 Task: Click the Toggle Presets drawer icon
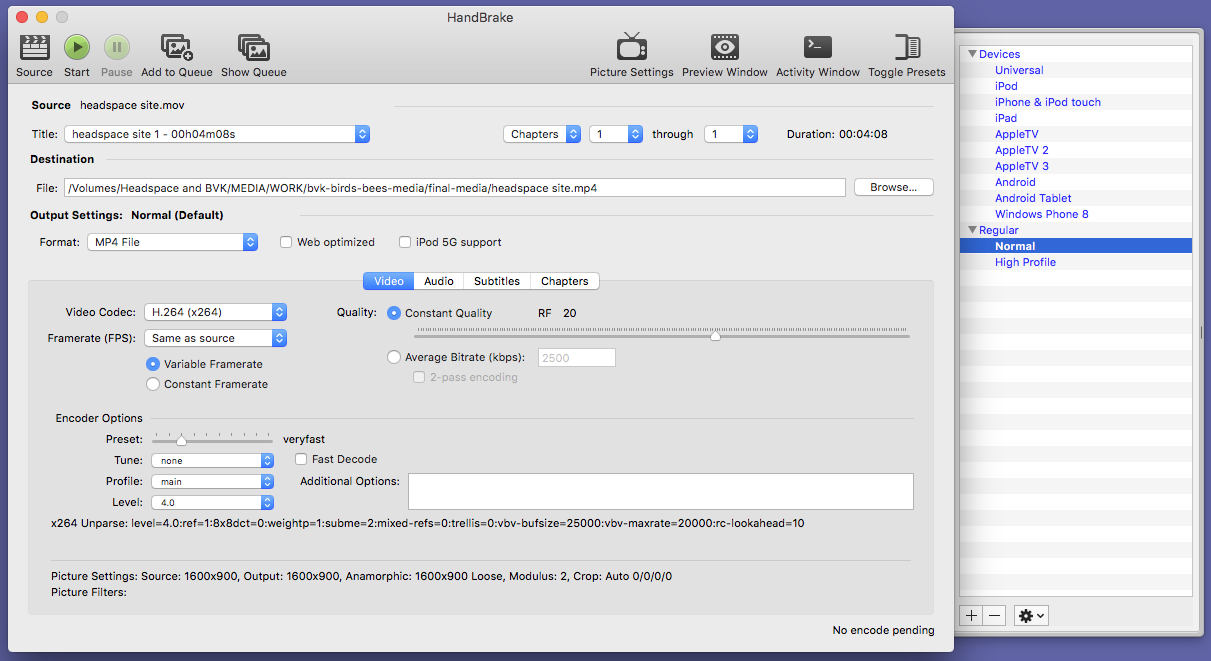pyautogui.click(x=907, y=47)
